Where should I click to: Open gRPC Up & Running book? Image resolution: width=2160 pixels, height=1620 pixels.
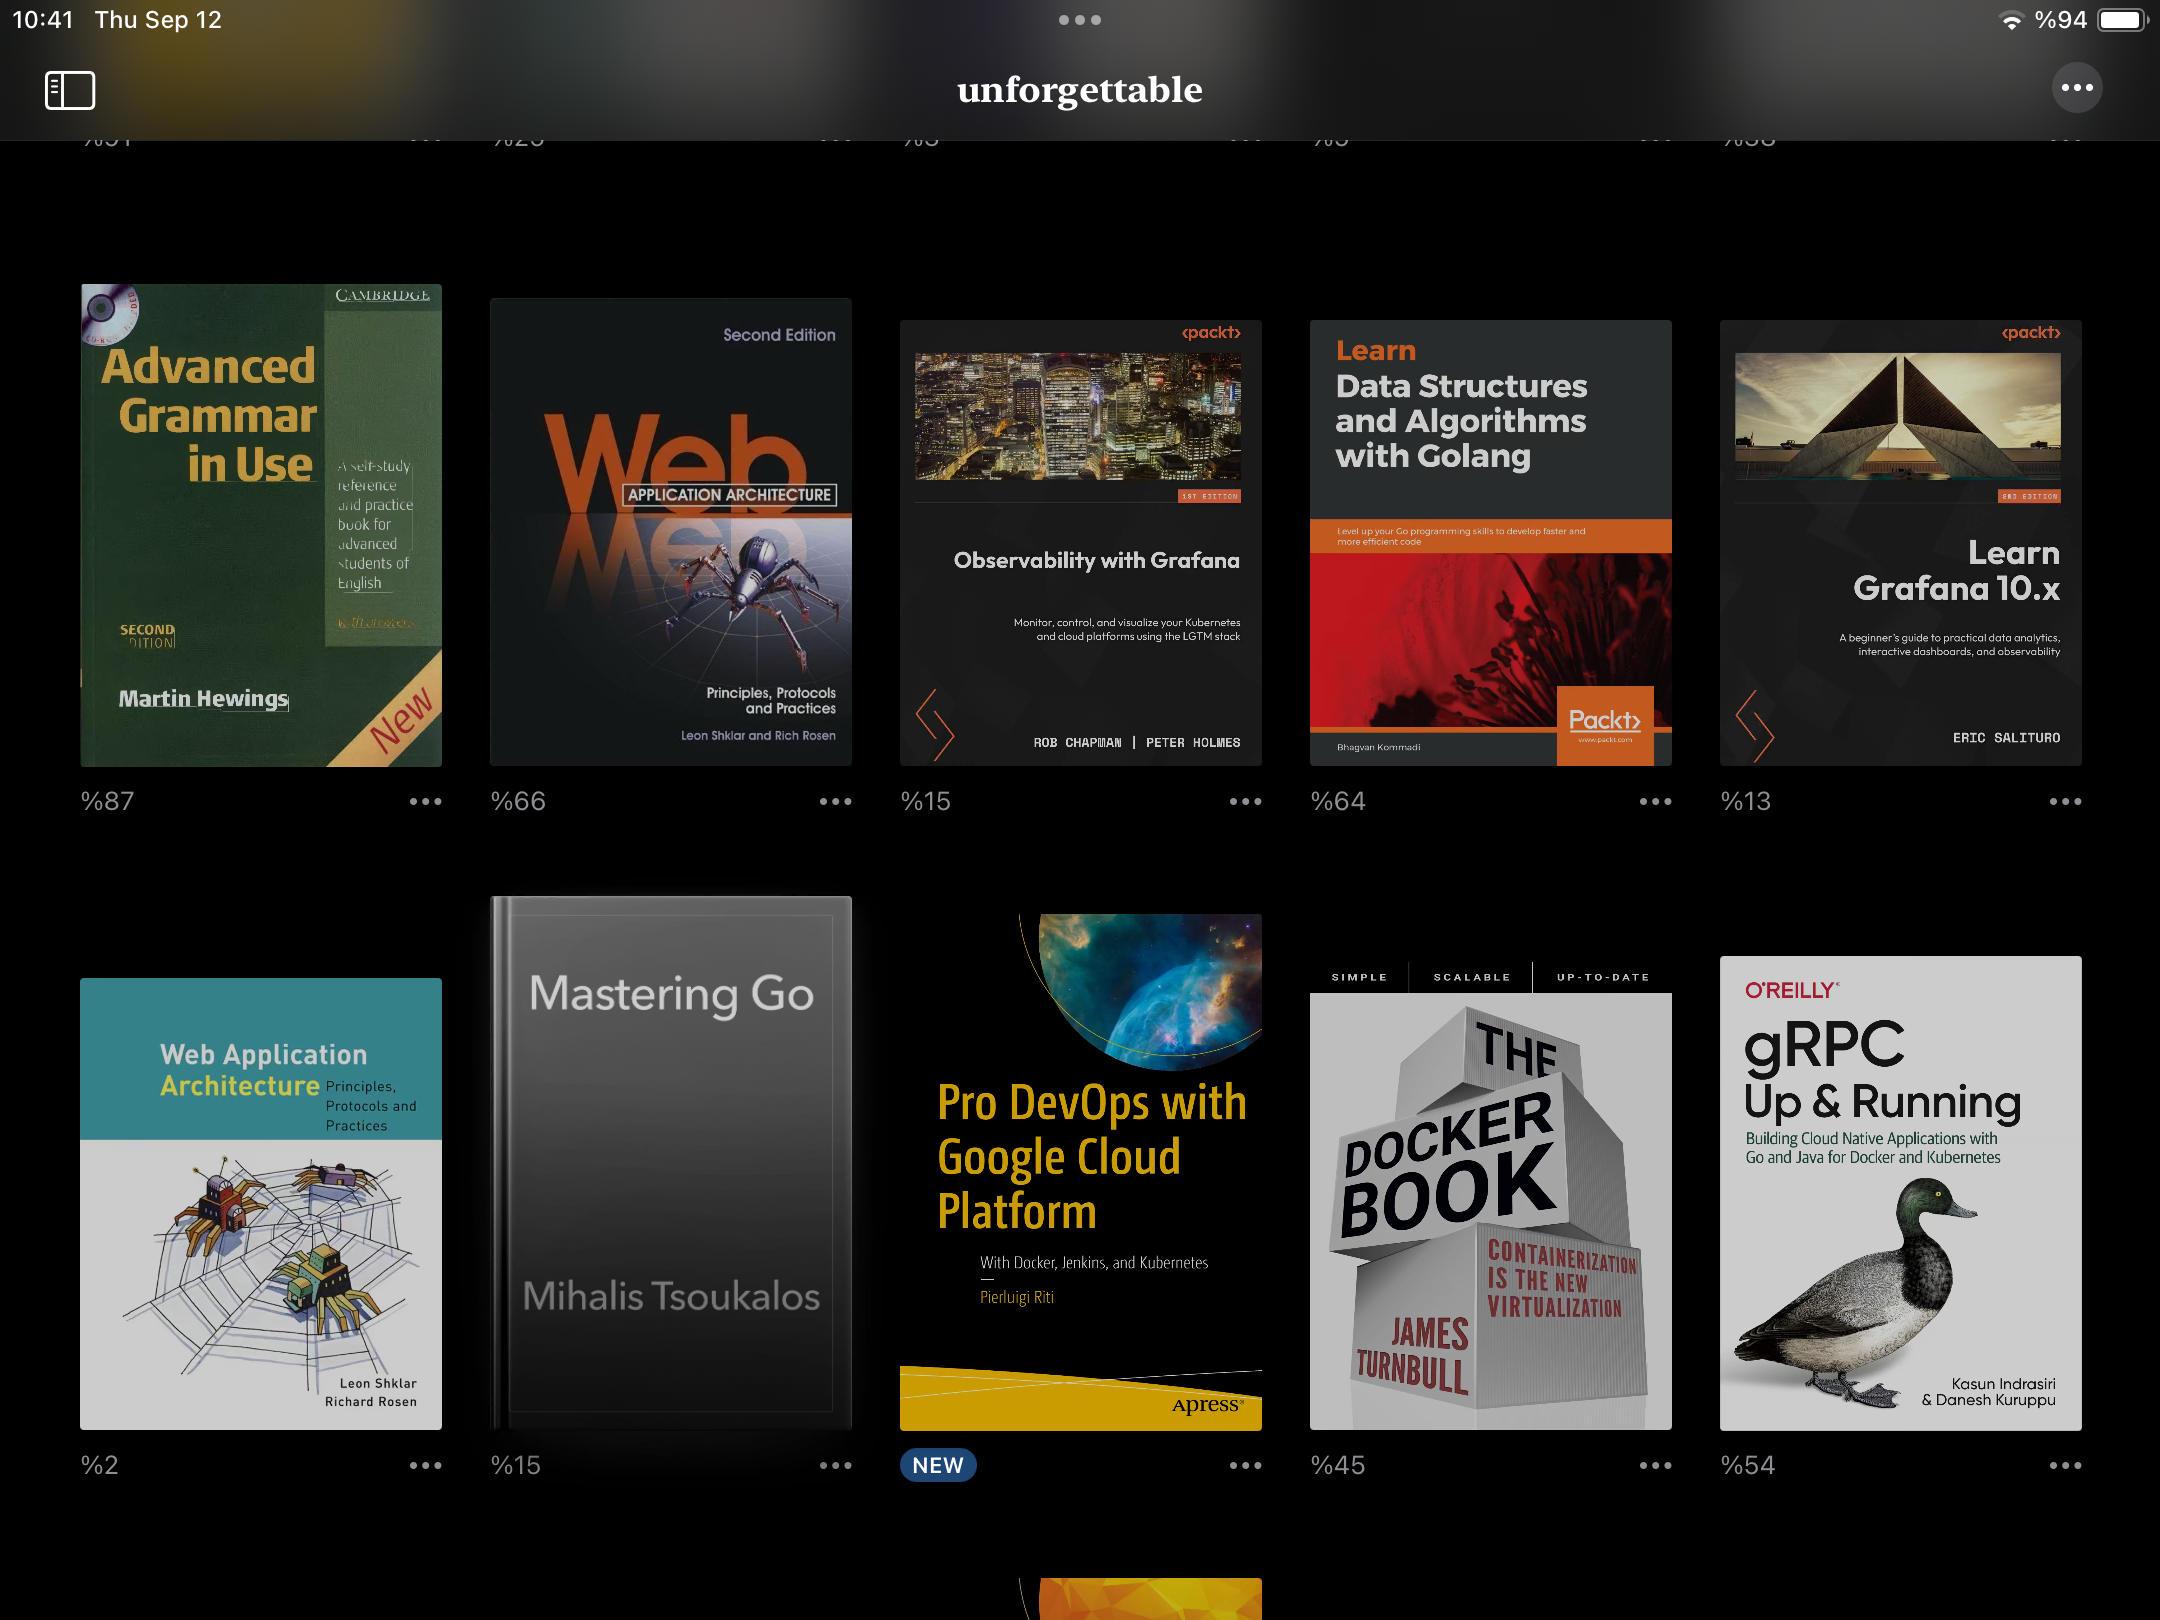pos(1900,1192)
